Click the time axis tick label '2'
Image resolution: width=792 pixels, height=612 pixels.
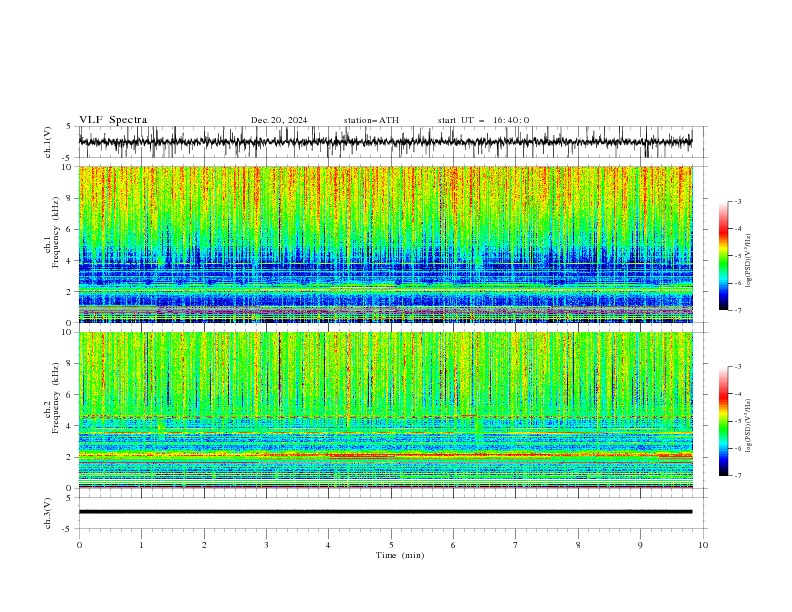pyautogui.click(x=204, y=545)
